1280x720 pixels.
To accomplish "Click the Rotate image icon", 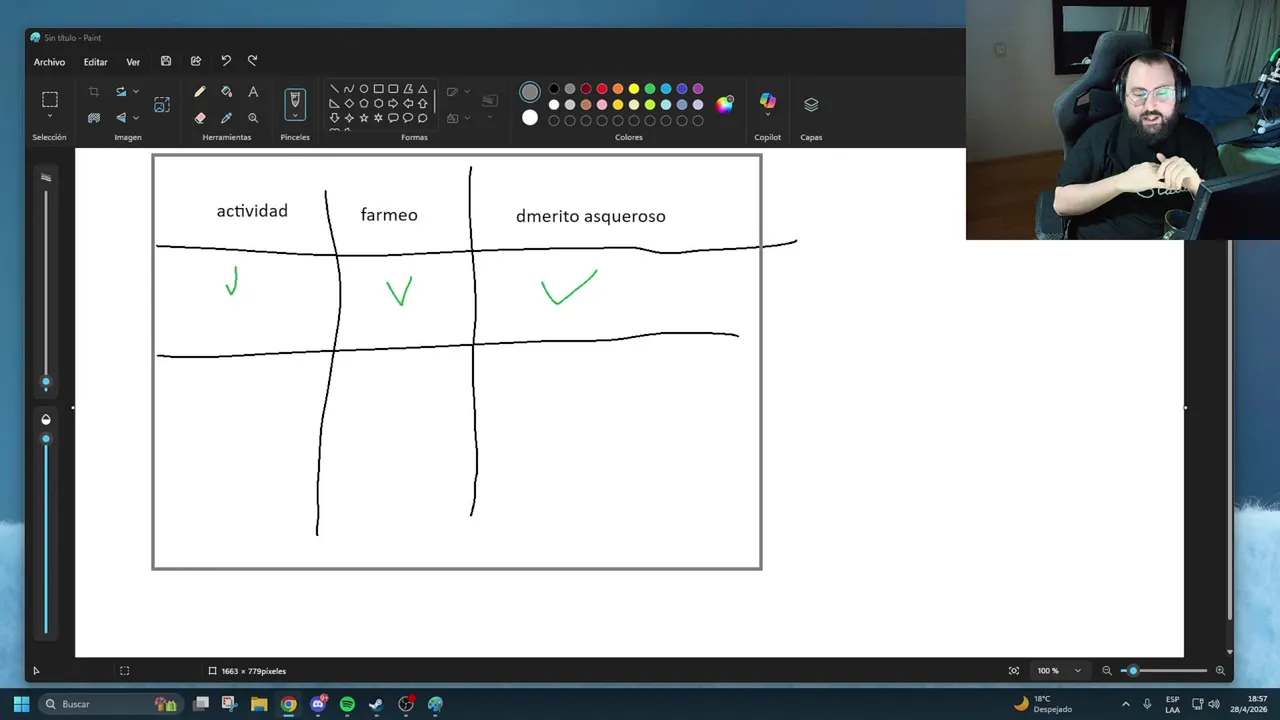I will [121, 91].
